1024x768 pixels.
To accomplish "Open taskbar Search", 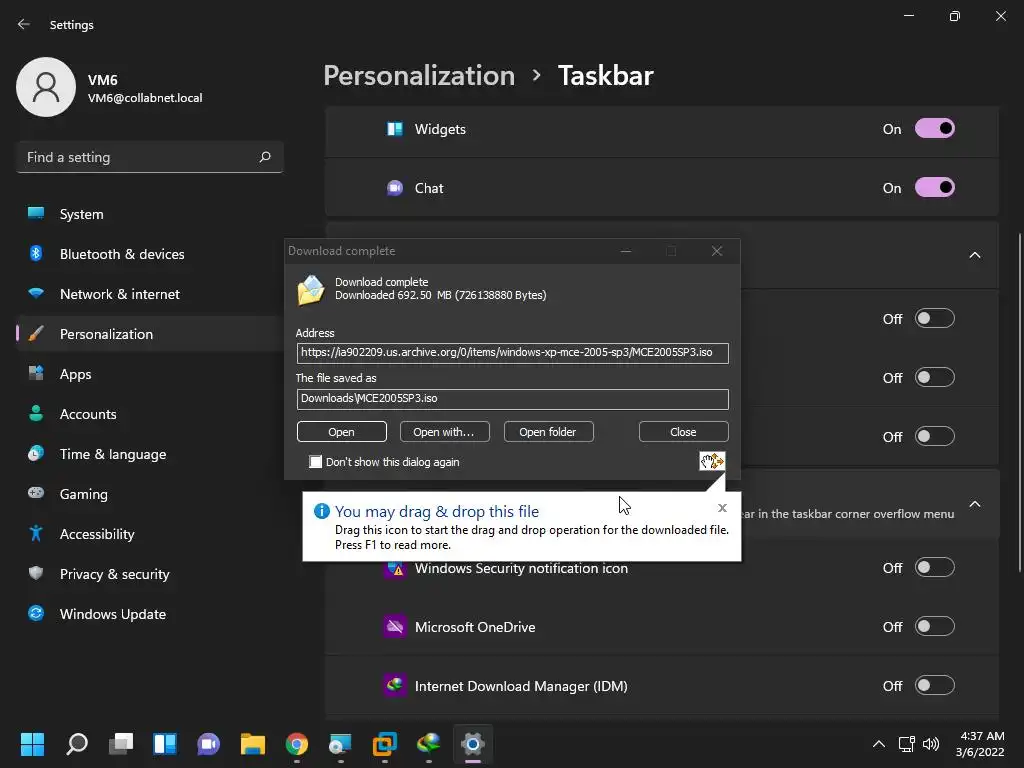I will pyautogui.click(x=77, y=744).
